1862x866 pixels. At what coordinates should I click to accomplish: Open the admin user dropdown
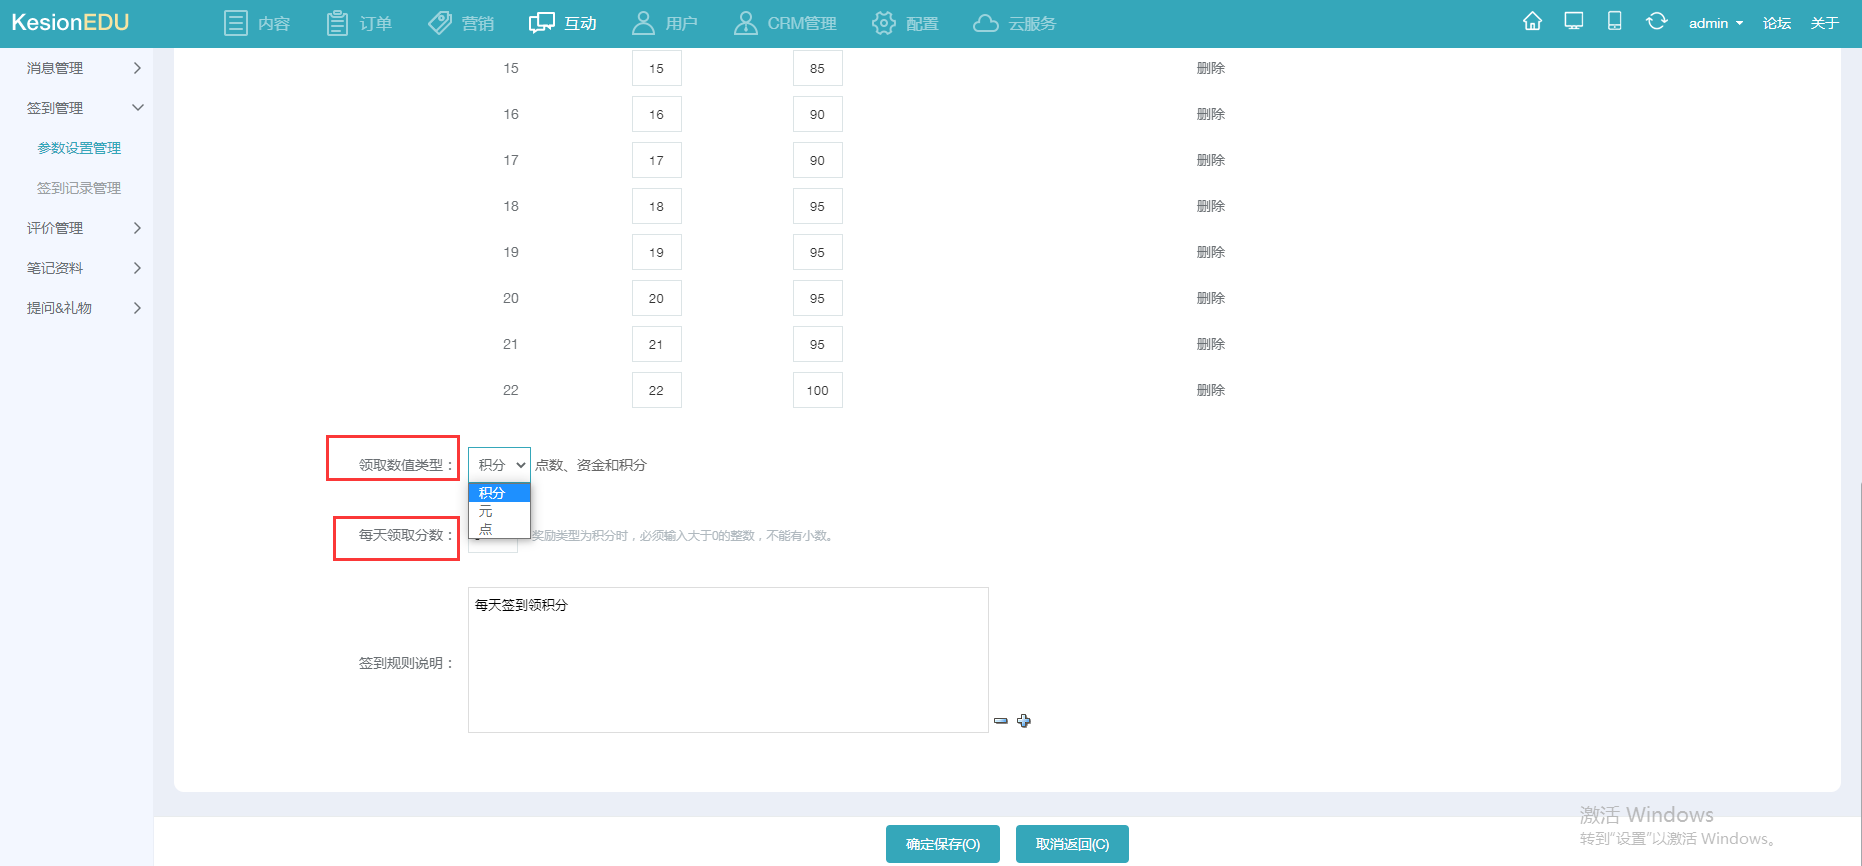pos(1715,23)
